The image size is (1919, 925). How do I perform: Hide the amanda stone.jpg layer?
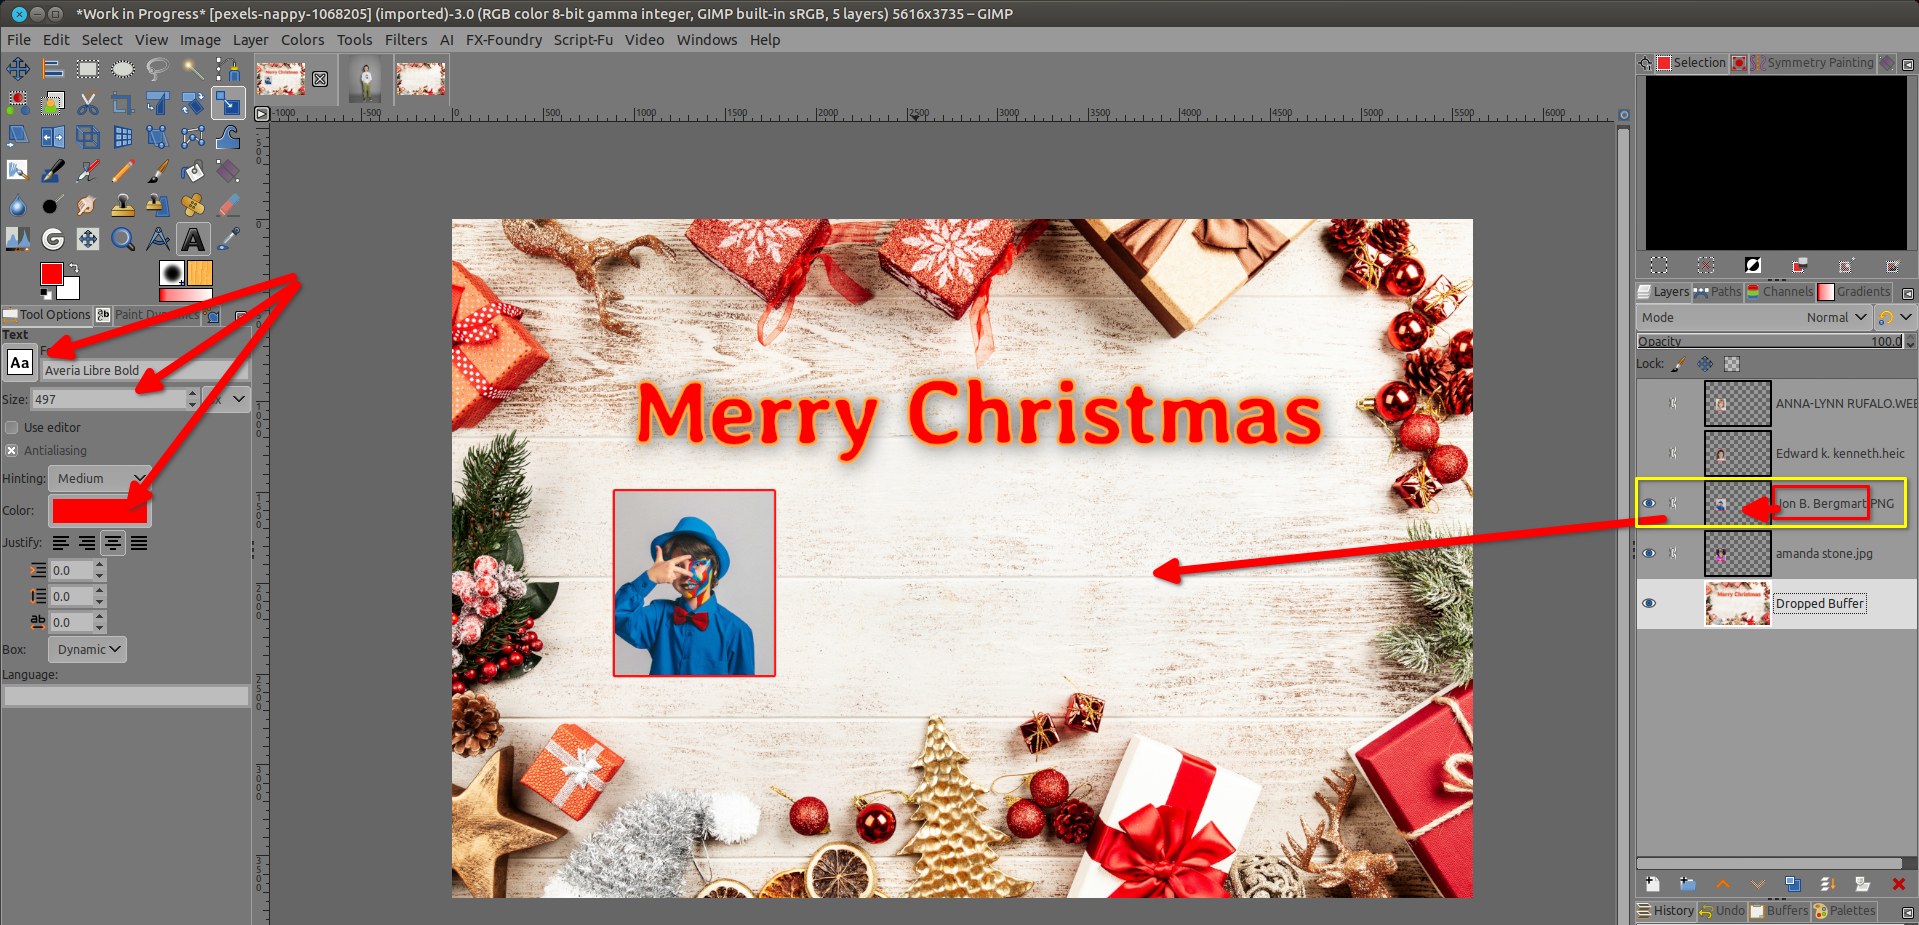tap(1649, 554)
